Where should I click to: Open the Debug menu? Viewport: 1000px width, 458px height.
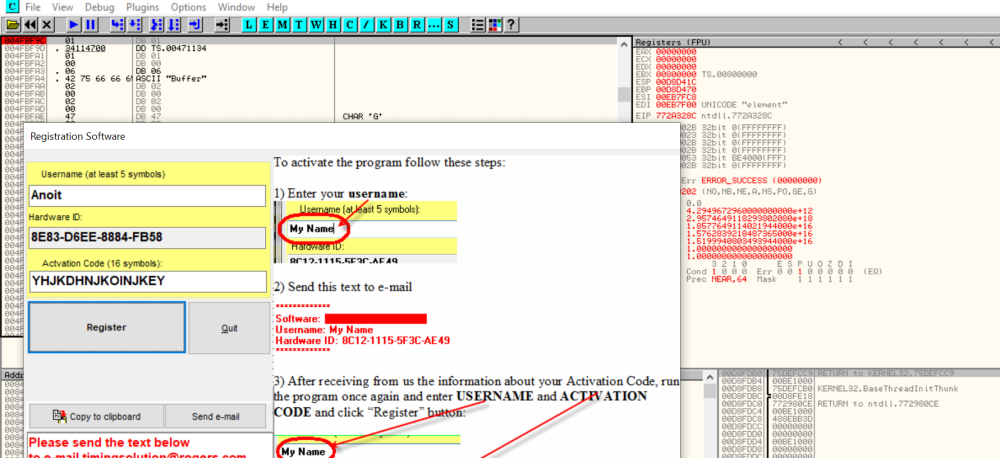point(110,7)
